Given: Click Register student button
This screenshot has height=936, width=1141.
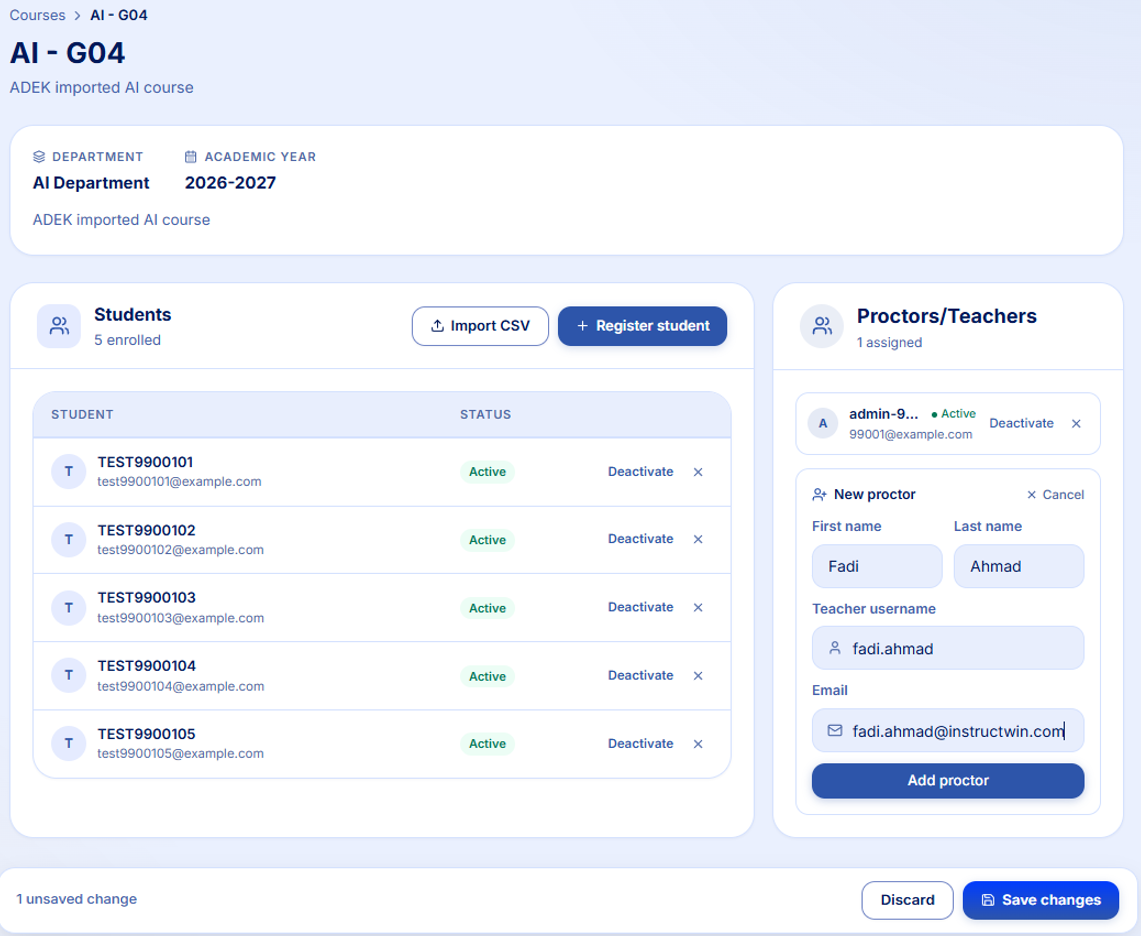Looking at the screenshot, I should click(643, 326).
